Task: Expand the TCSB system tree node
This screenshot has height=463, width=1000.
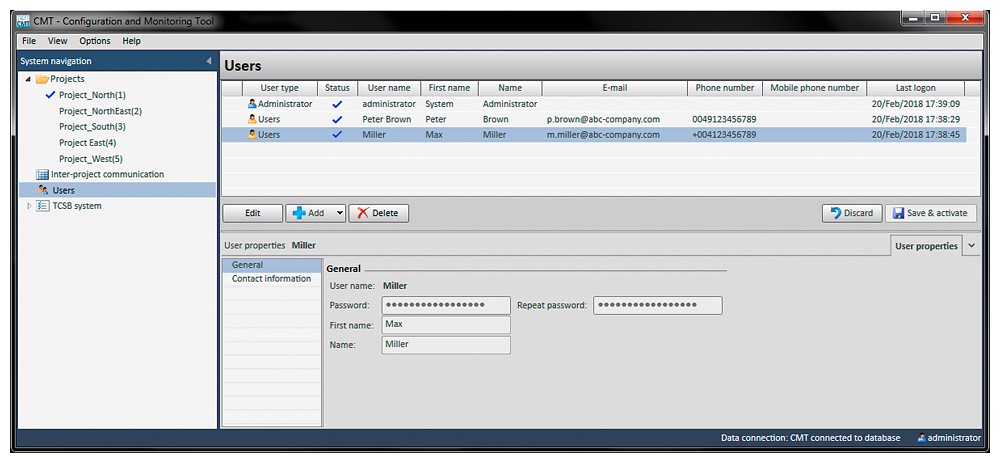Action: point(29,206)
